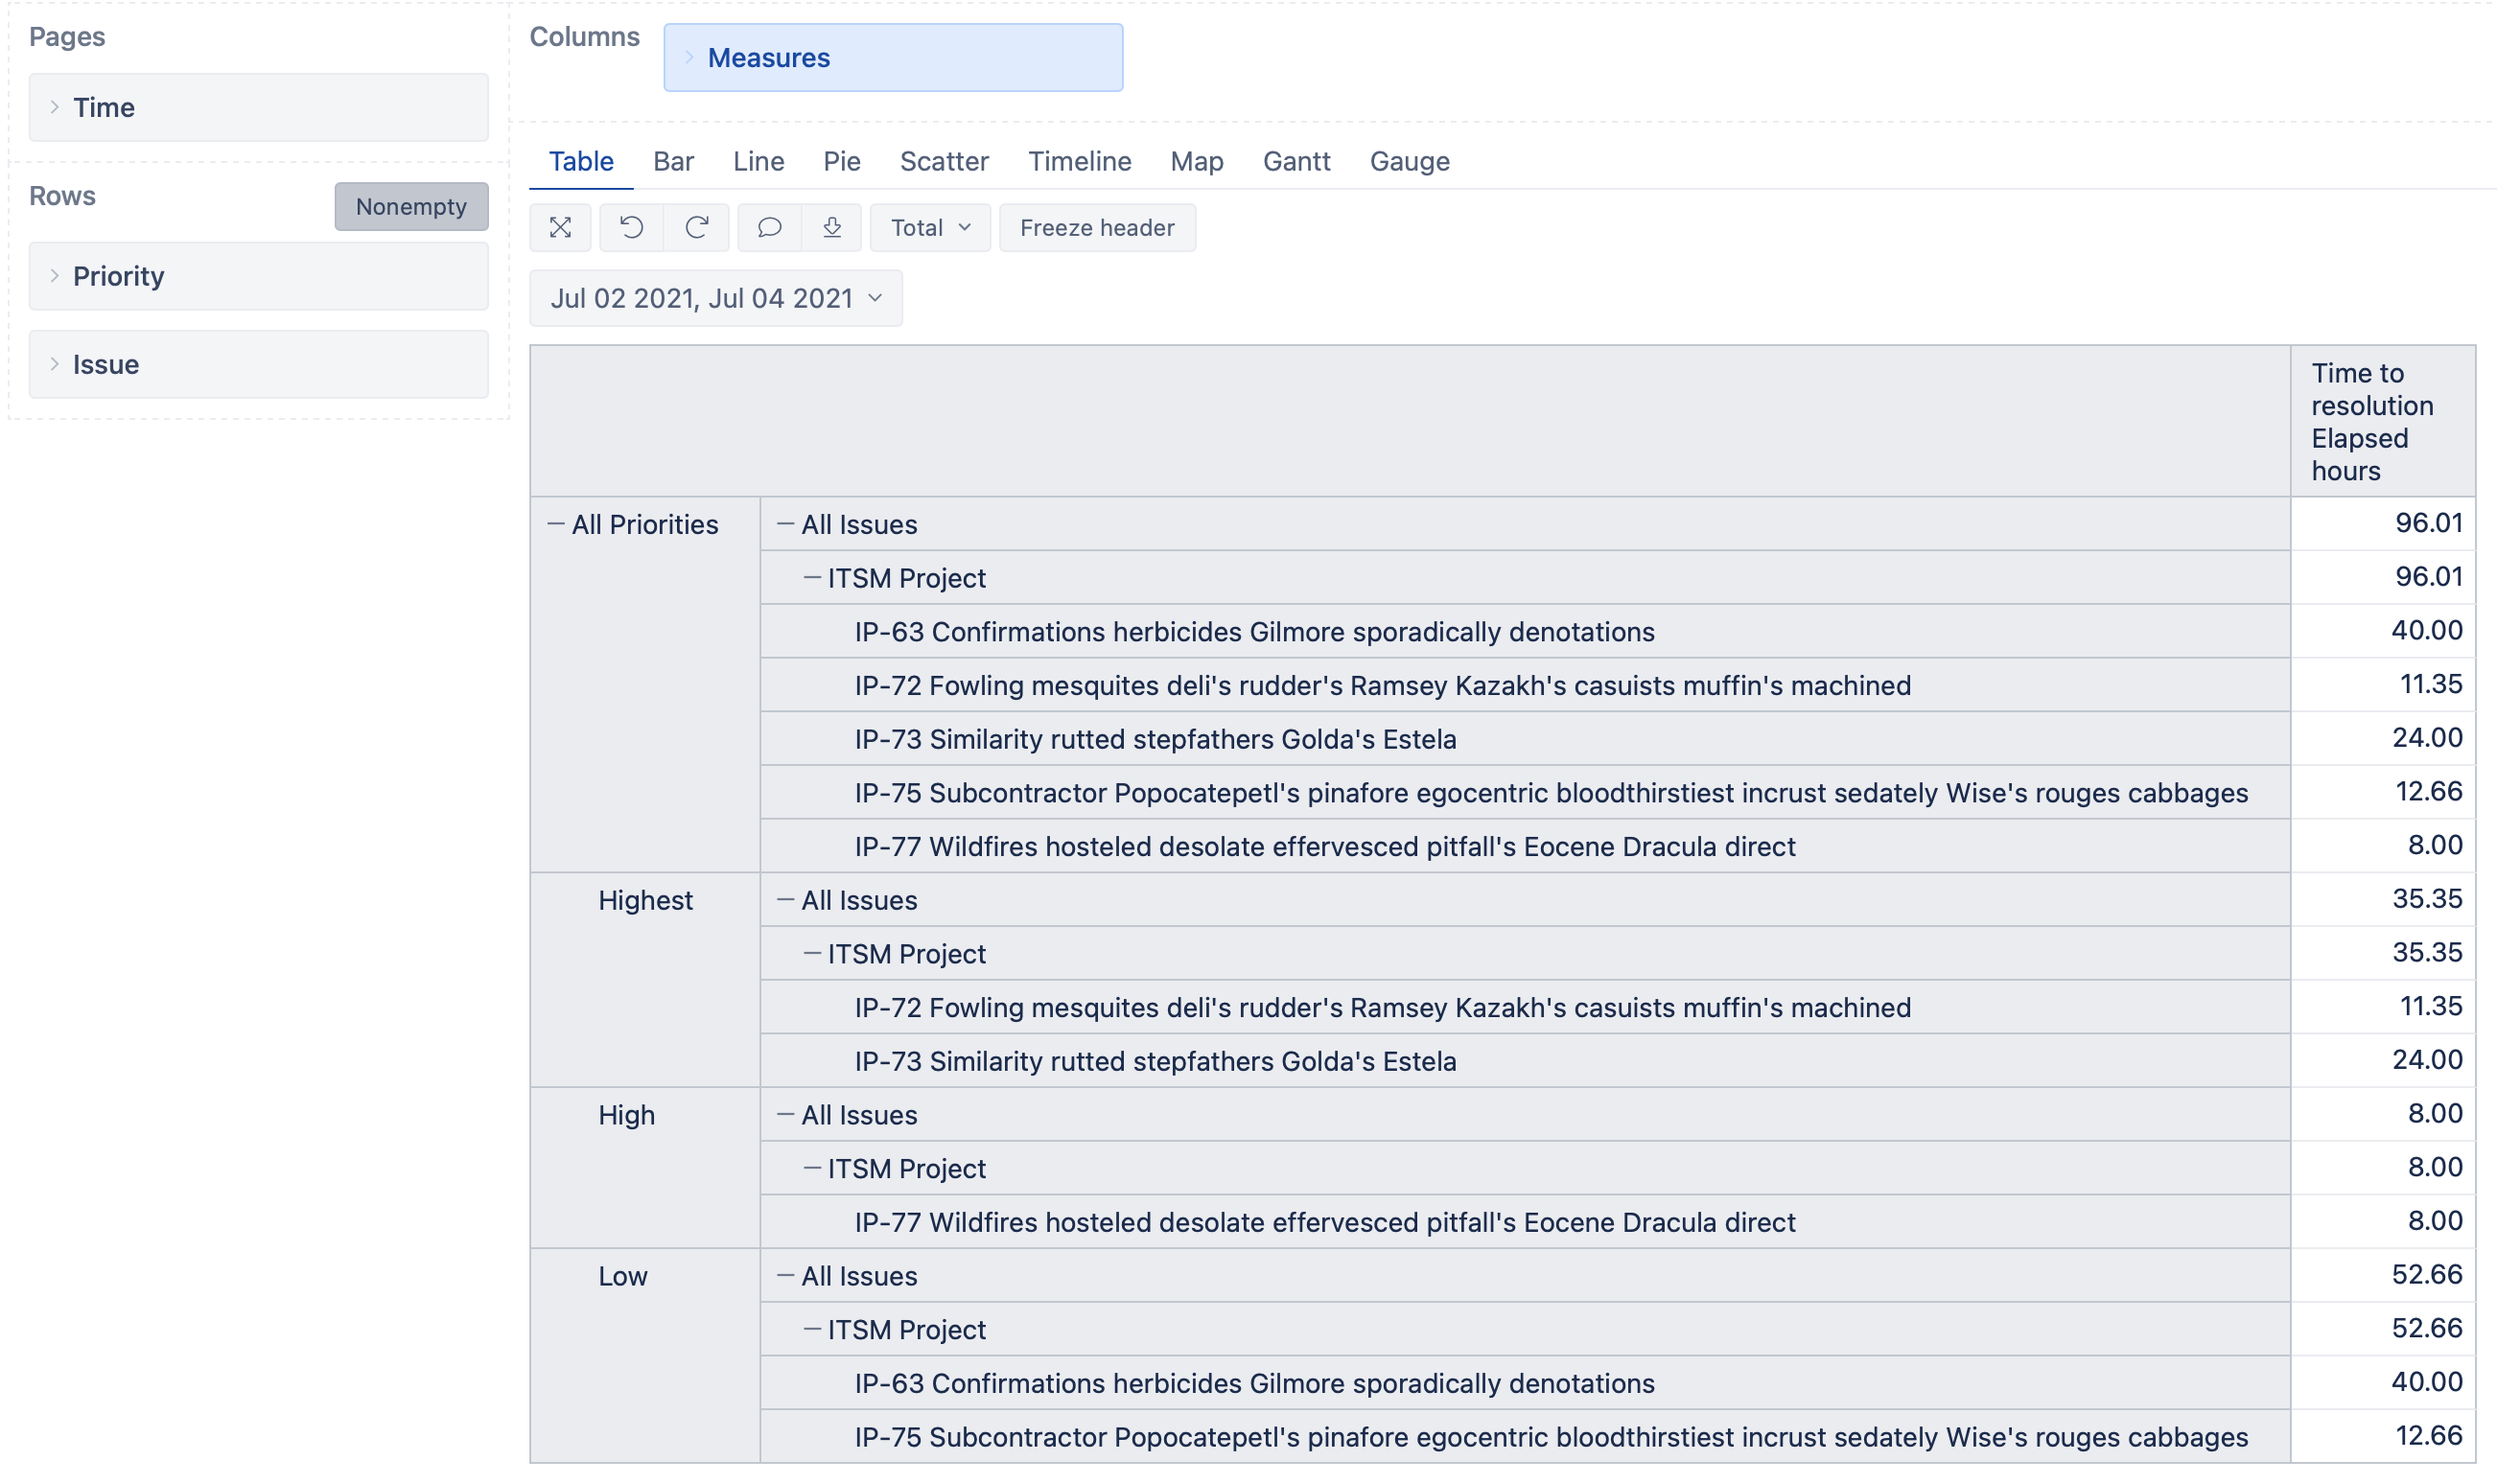Switch to the Gauge tab
This screenshot has width=2497, height=1484.
[x=1409, y=161]
